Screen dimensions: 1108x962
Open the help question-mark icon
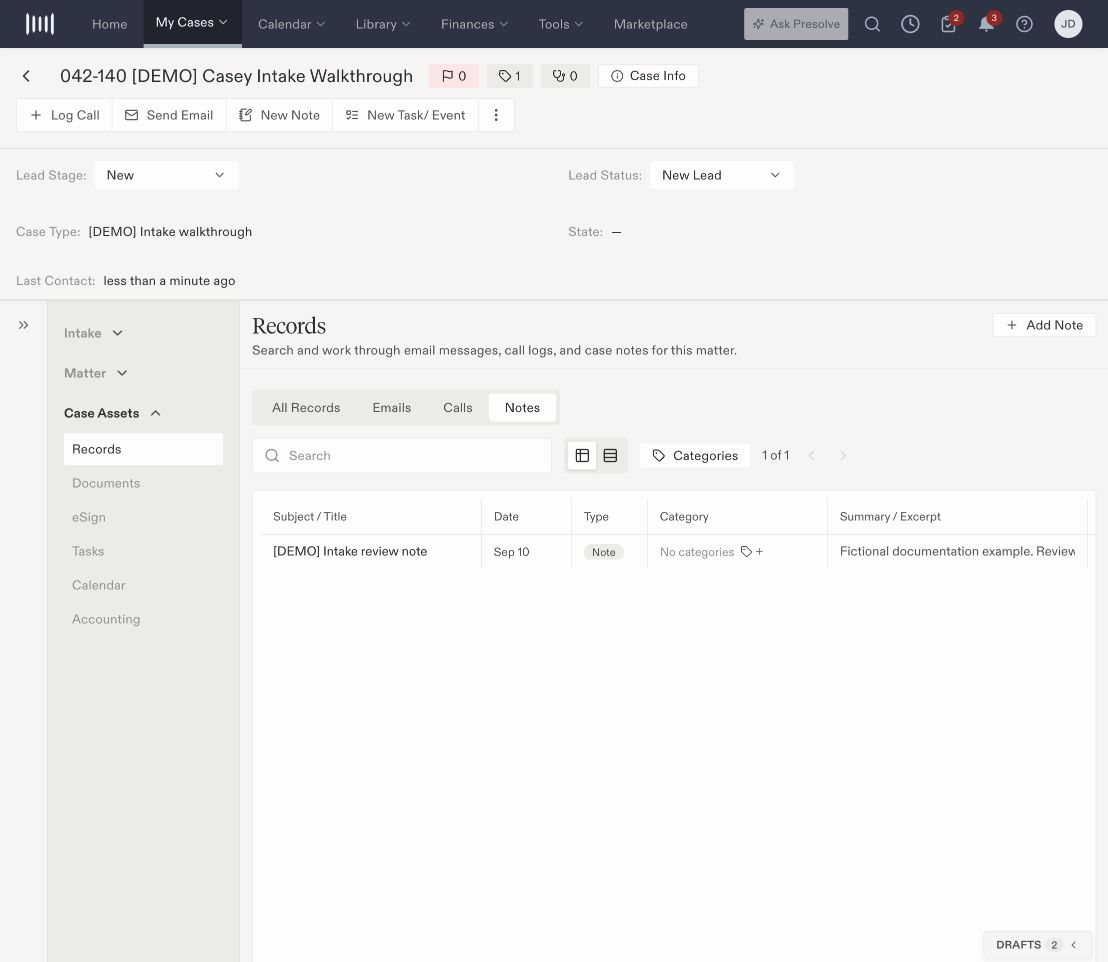click(1024, 24)
